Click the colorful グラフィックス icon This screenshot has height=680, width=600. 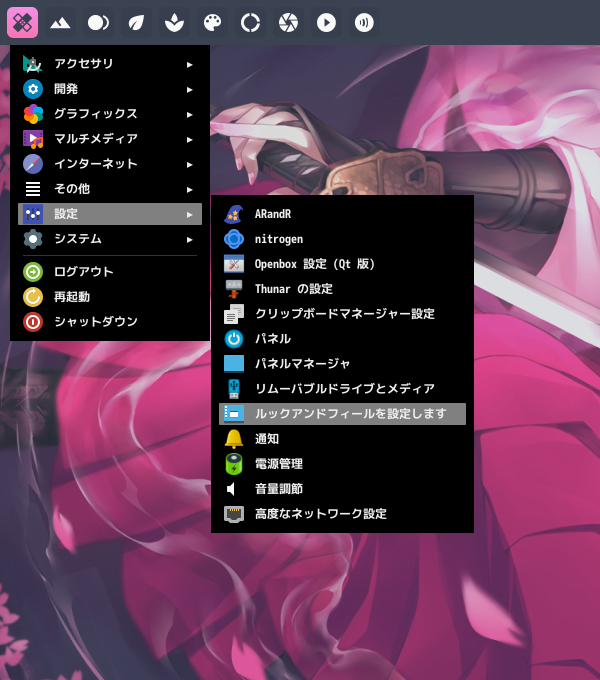[33, 114]
